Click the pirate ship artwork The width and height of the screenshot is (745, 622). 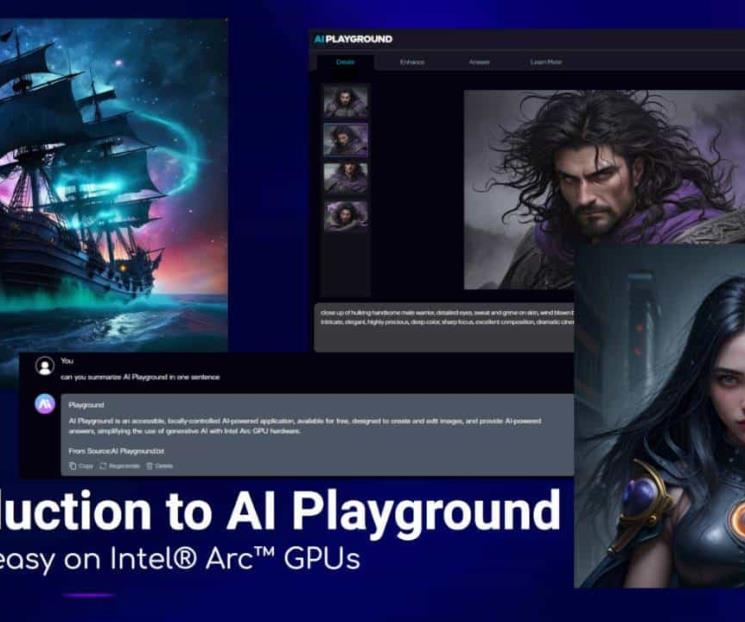(114, 185)
